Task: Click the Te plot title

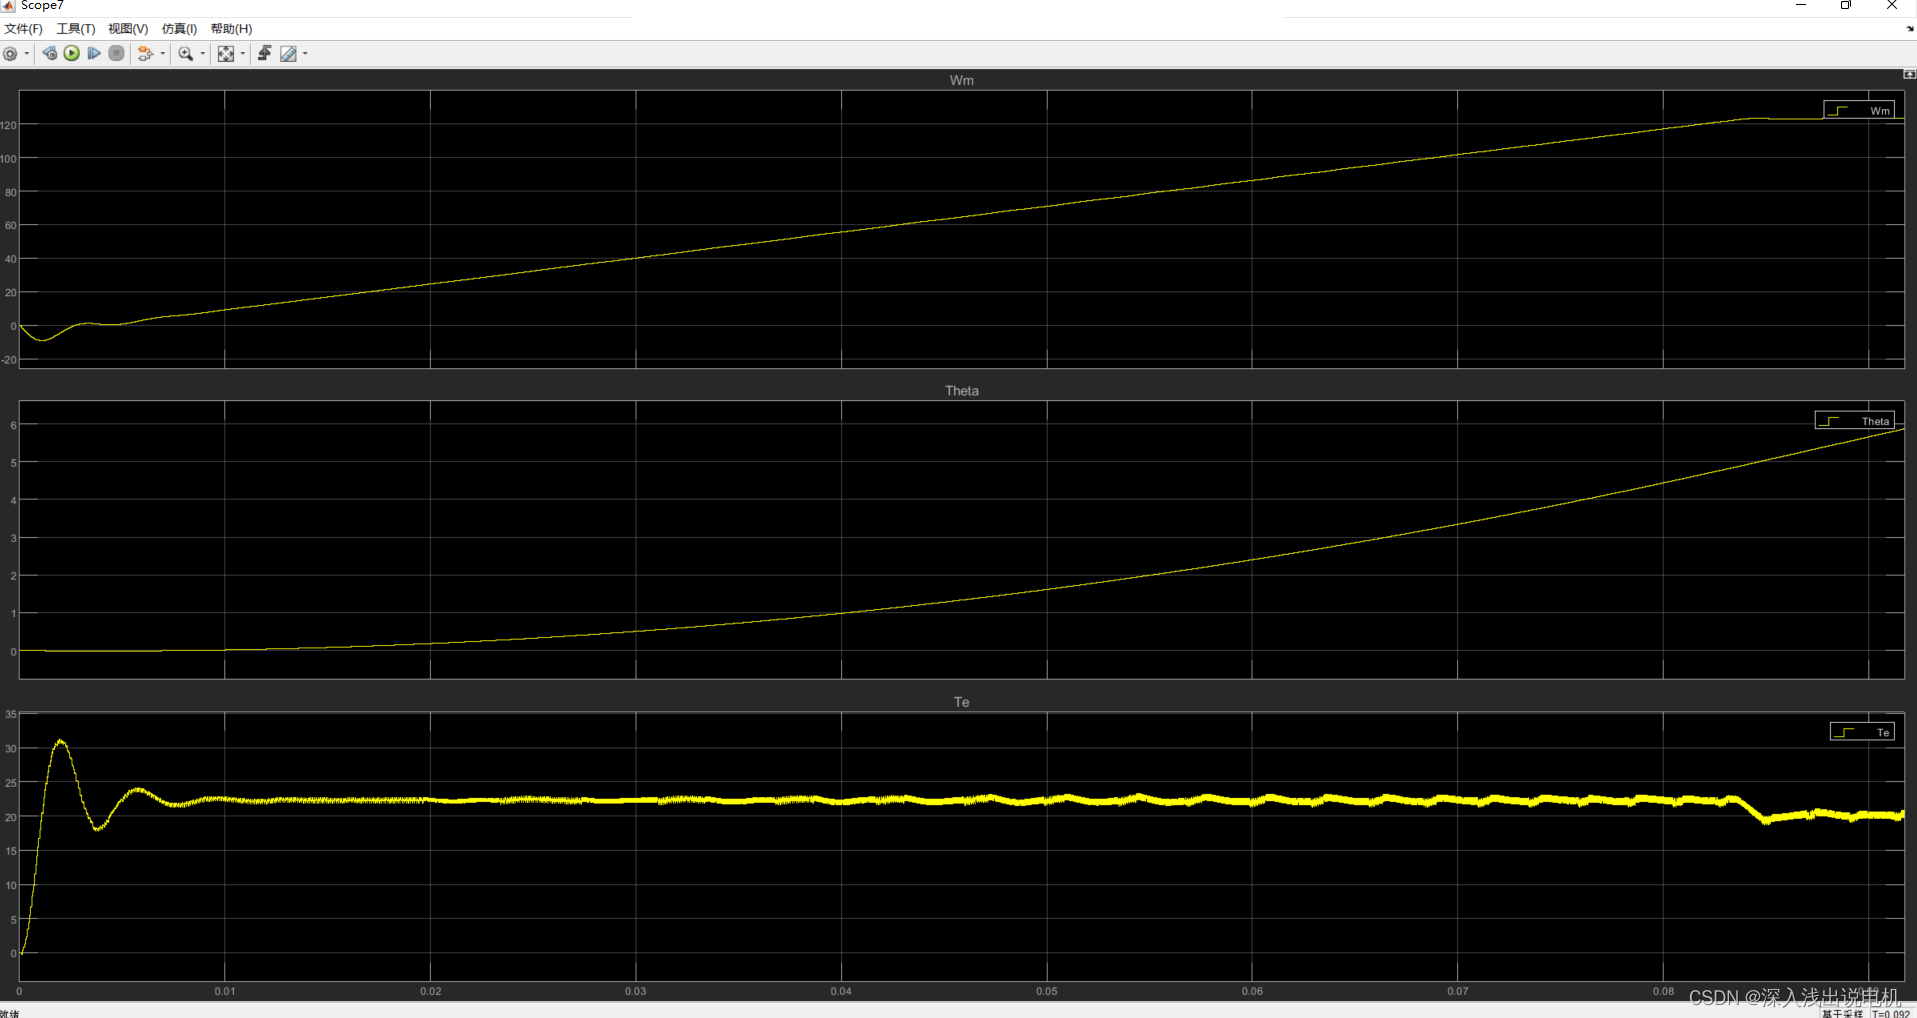Action: [962, 702]
